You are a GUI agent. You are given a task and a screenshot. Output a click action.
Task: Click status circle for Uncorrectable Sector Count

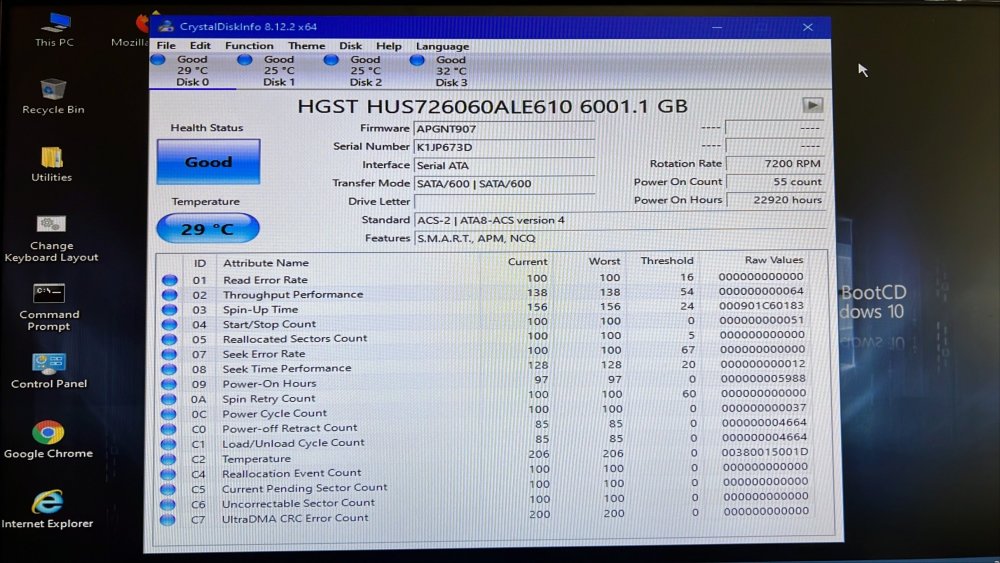pyautogui.click(x=168, y=504)
